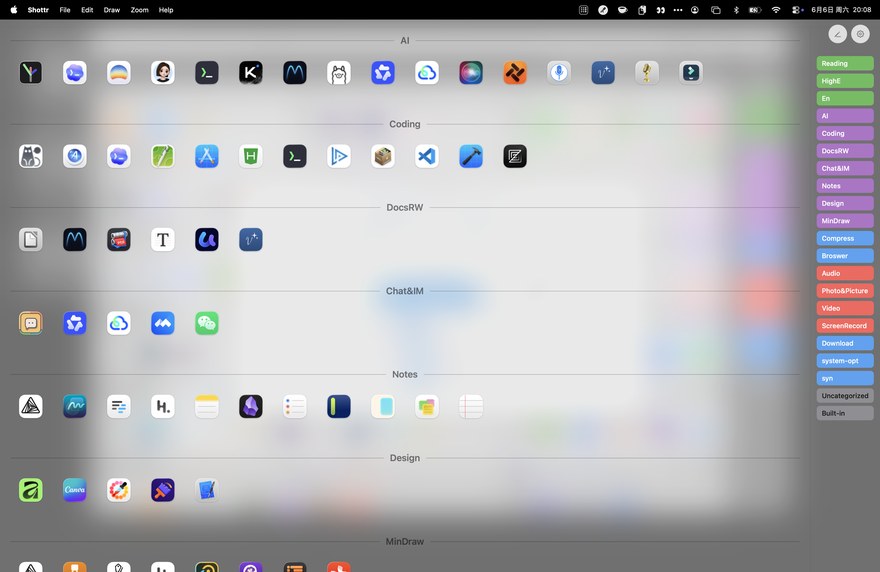This screenshot has height=572, width=880.
Task: Open the orange chat bubble app in Chat&IM
Action: [x=30, y=323]
